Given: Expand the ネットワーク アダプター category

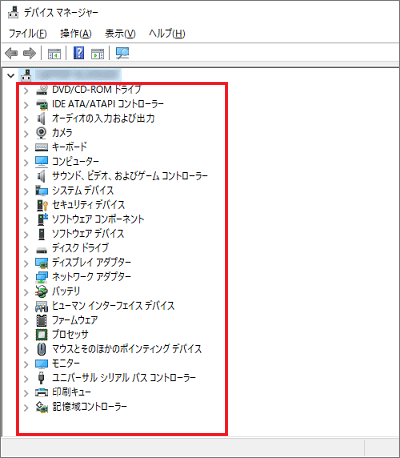Looking at the screenshot, I should [26, 278].
